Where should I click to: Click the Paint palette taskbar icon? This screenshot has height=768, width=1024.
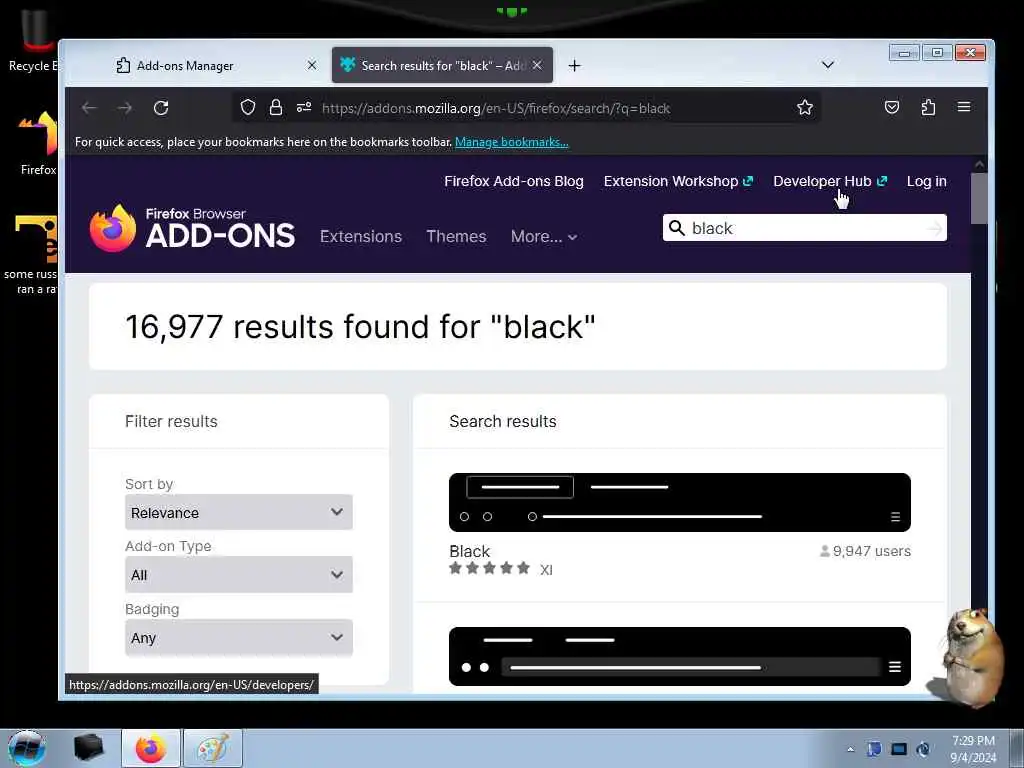pos(213,748)
